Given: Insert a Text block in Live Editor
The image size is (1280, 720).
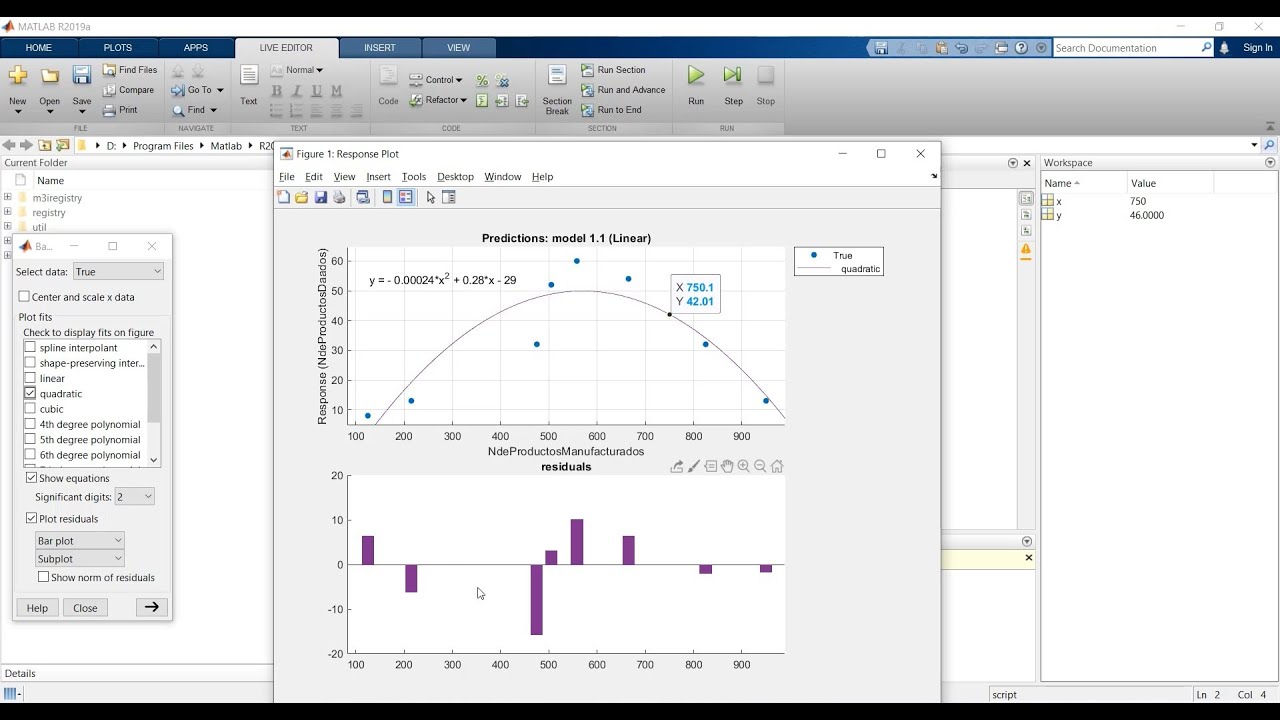Looking at the screenshot, I should point(249,85).
